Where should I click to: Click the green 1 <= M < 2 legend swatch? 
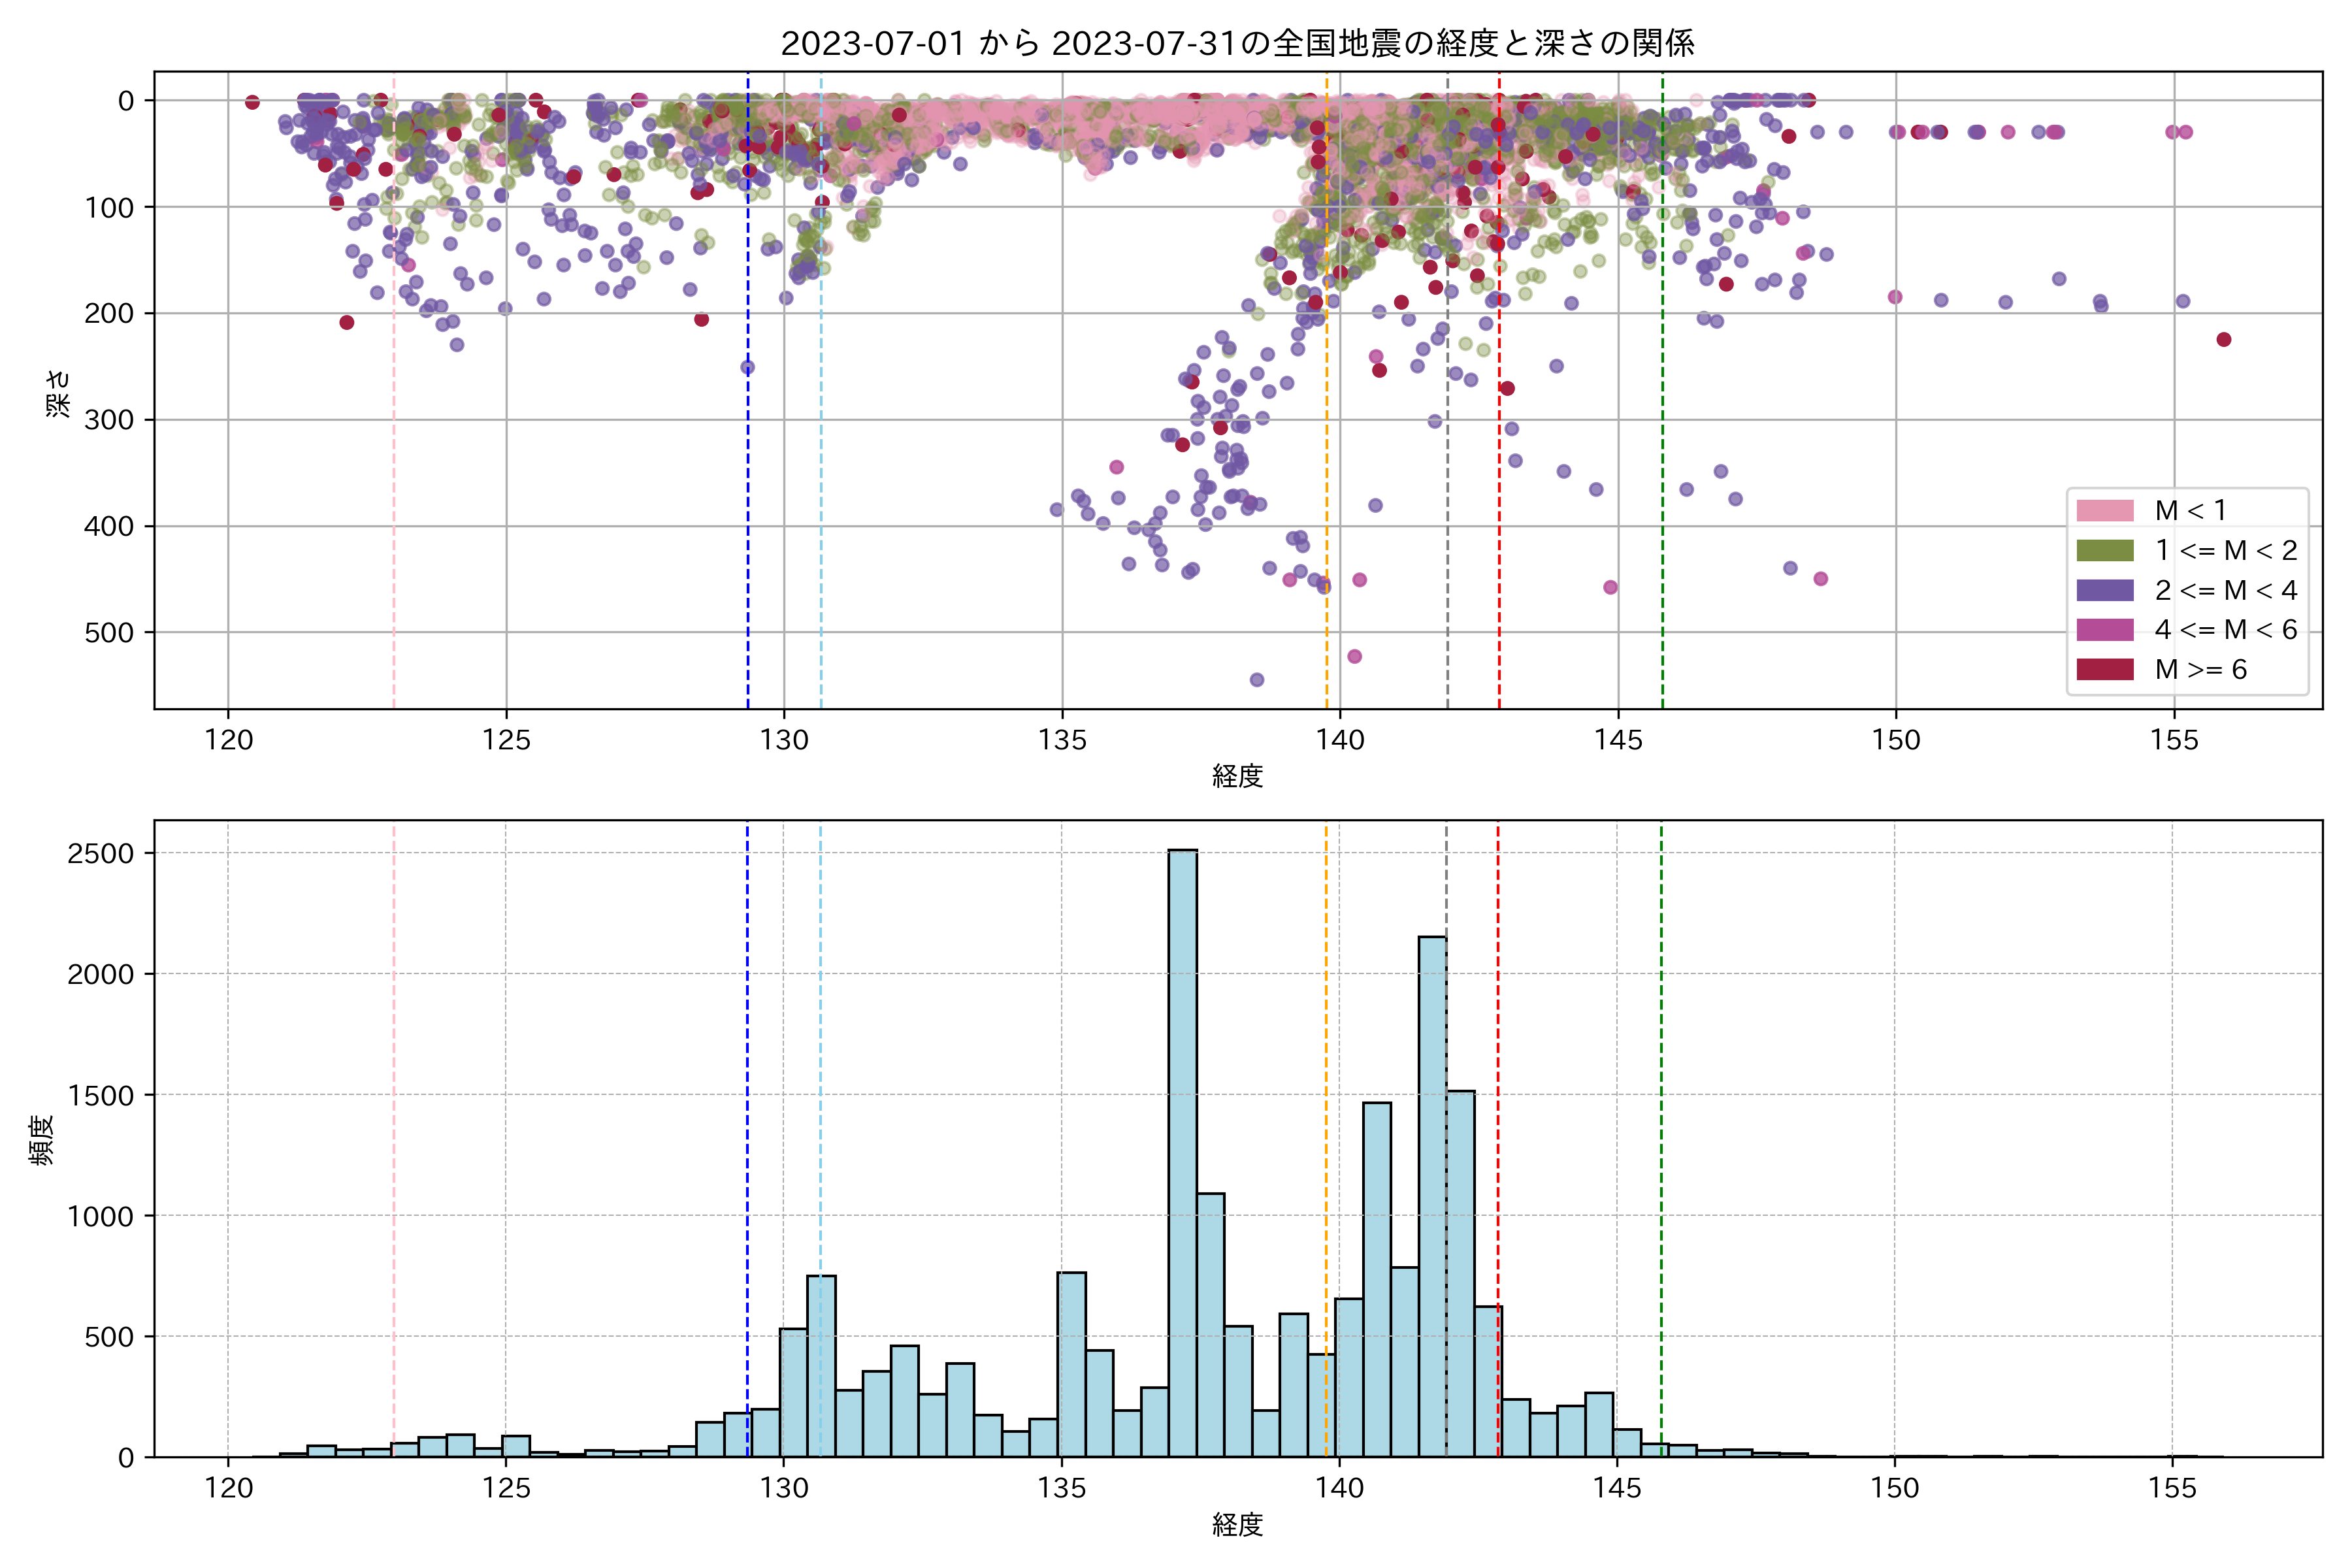pos(2105,551)
